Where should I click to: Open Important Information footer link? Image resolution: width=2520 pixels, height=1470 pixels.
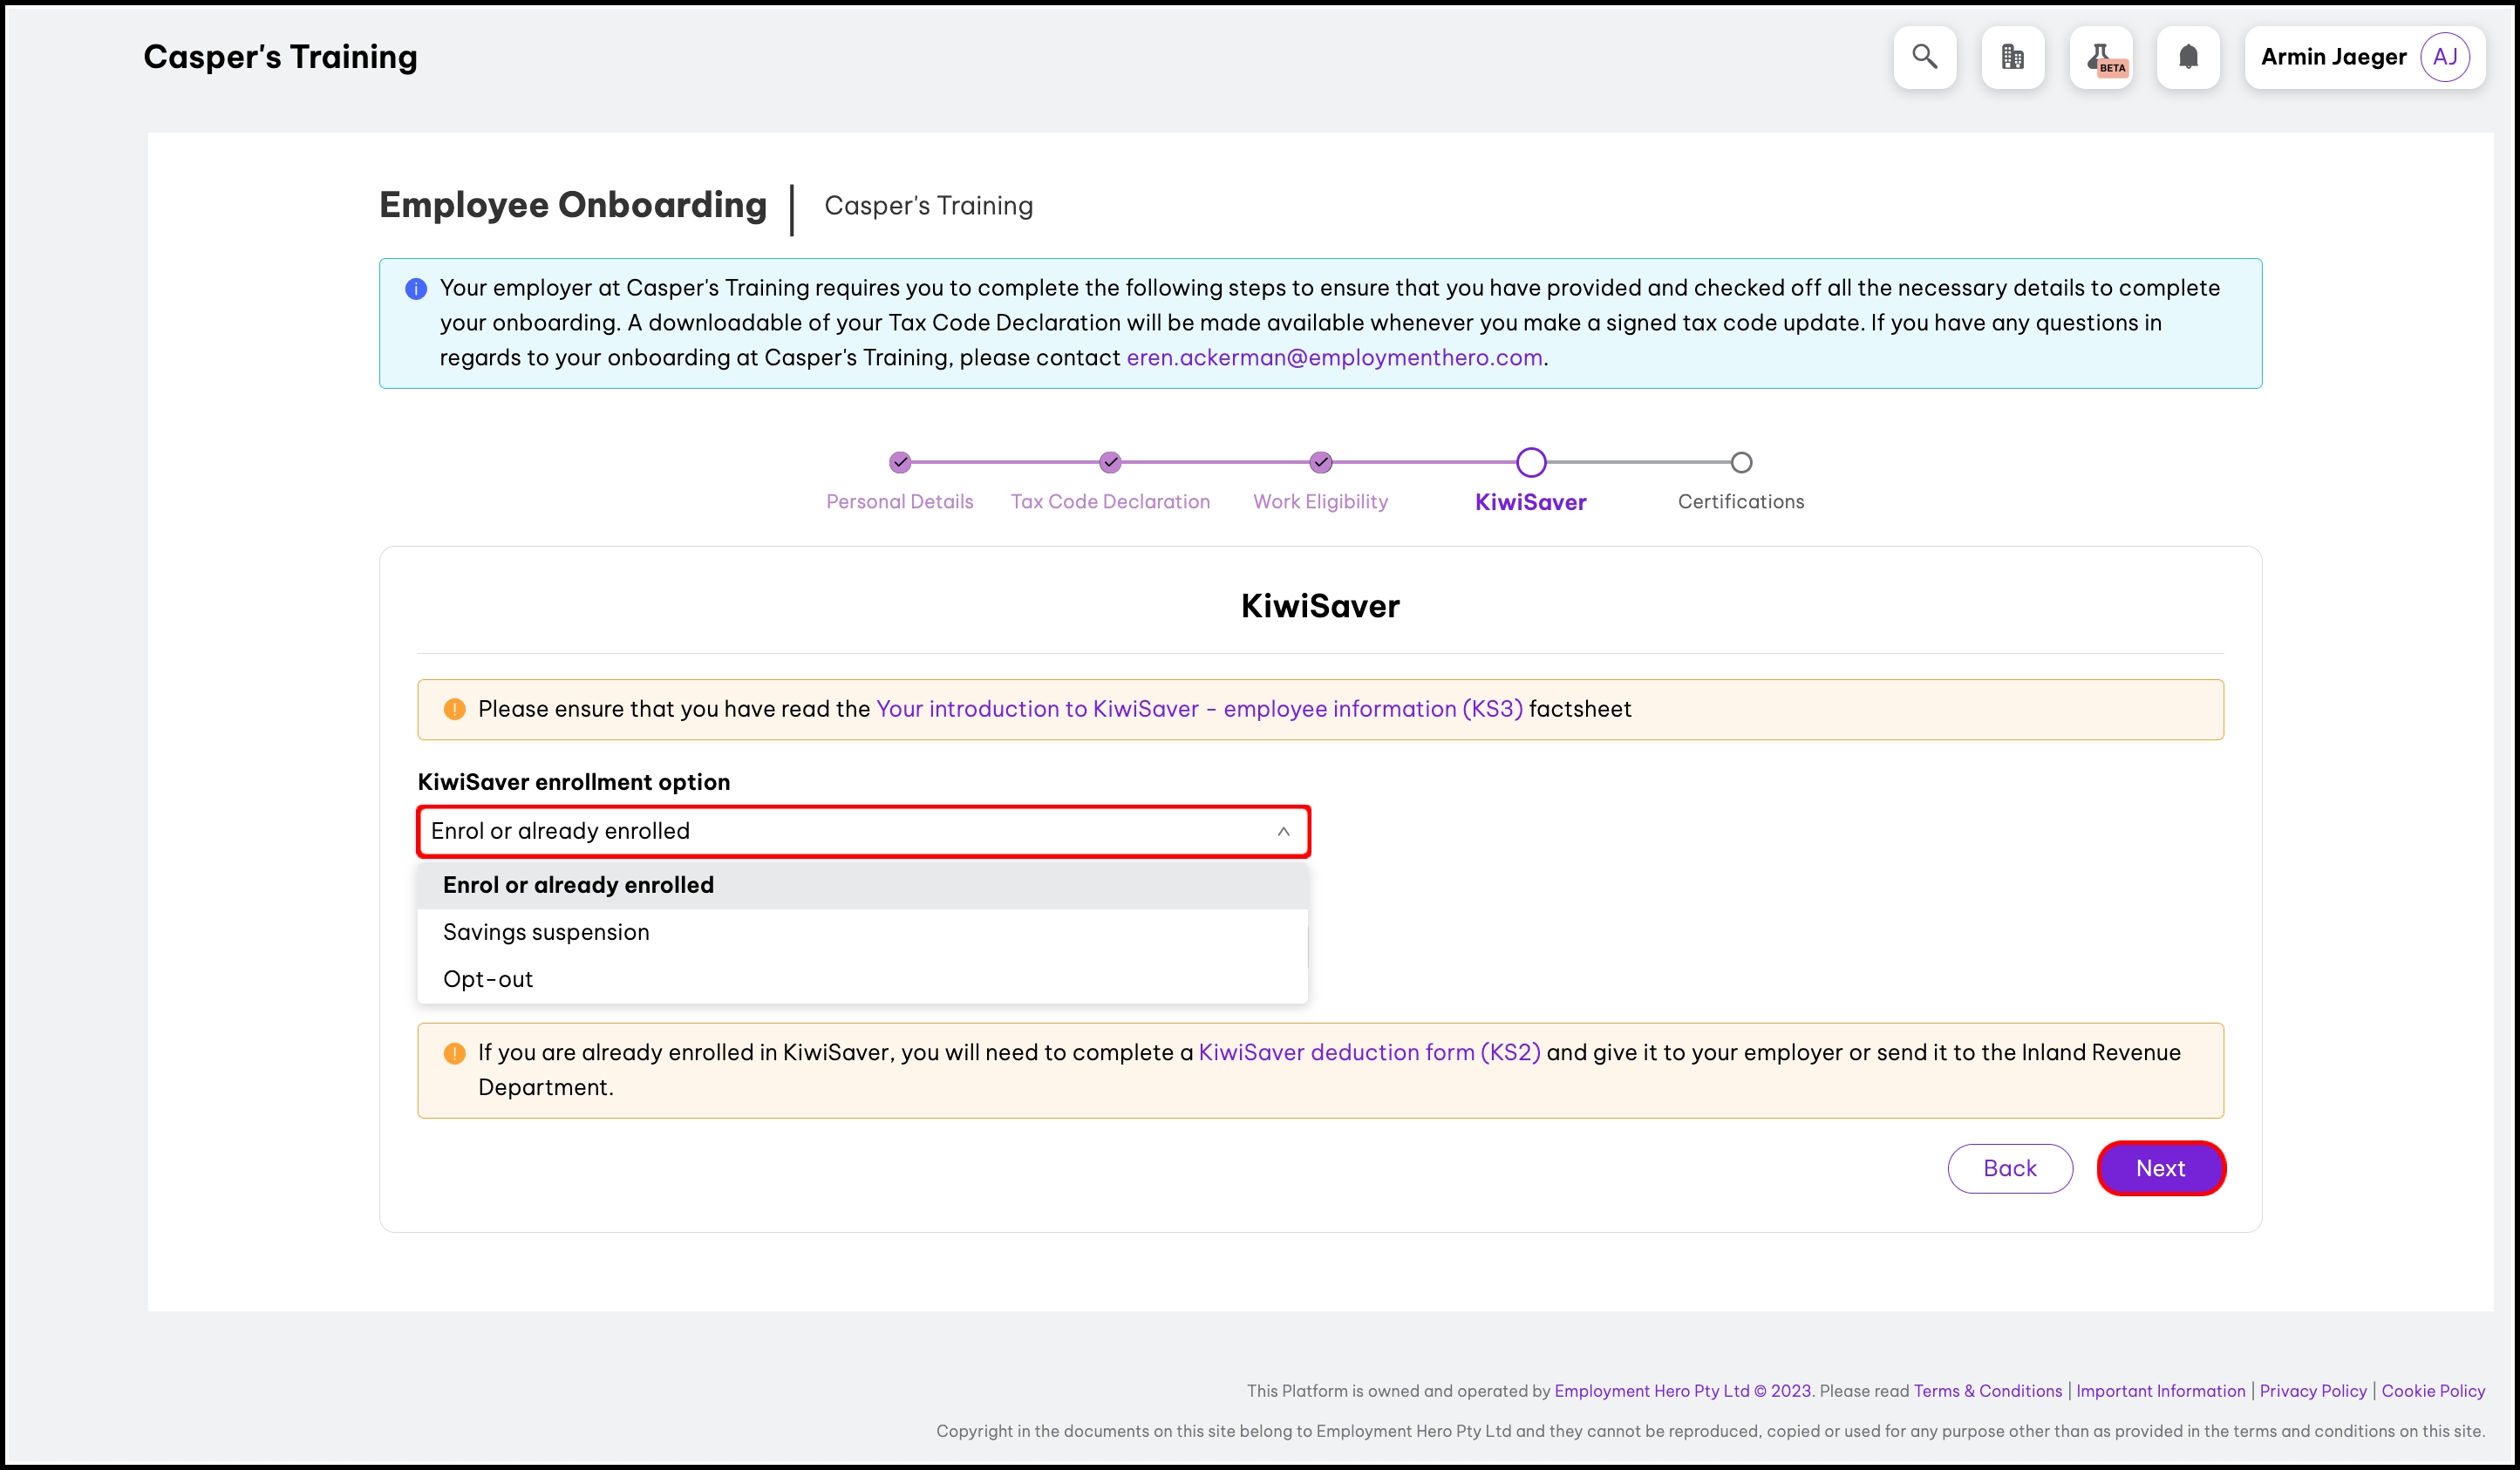[x=2160, y=1391]
